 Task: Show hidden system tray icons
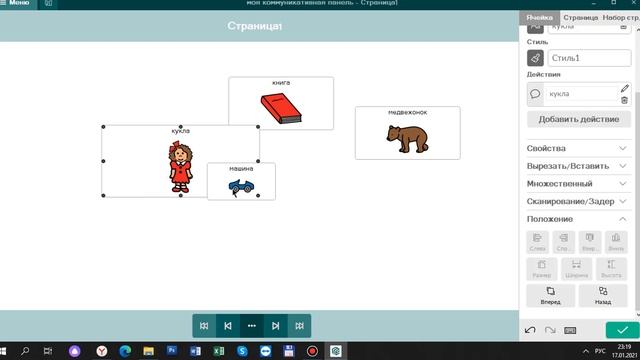(586, 351)
